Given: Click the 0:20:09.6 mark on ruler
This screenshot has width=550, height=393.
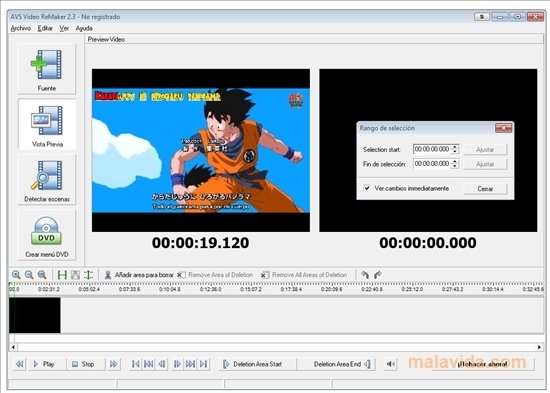Looking at the screenshot, I should [x=331, y=289].
